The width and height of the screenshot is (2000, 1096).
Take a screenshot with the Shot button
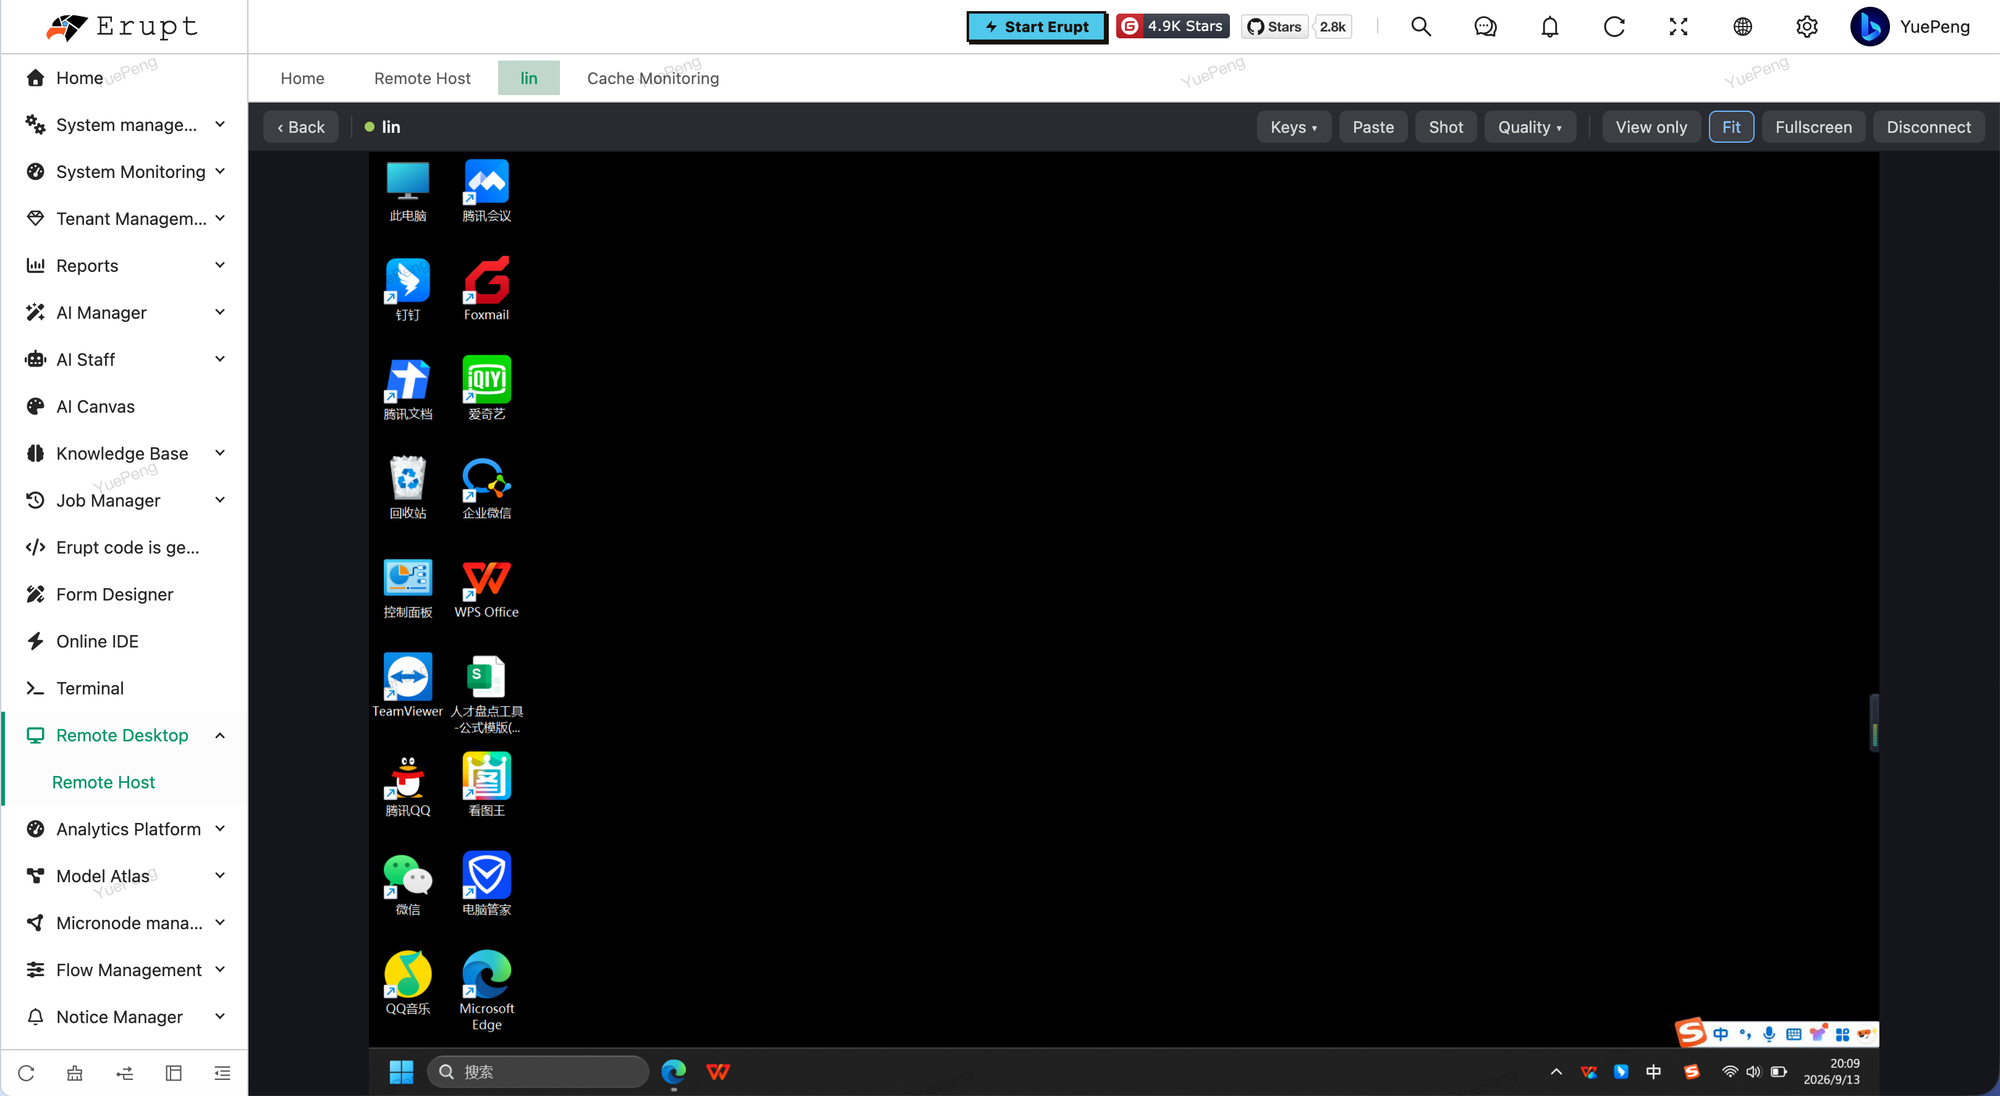click(x=1445, y=127)
